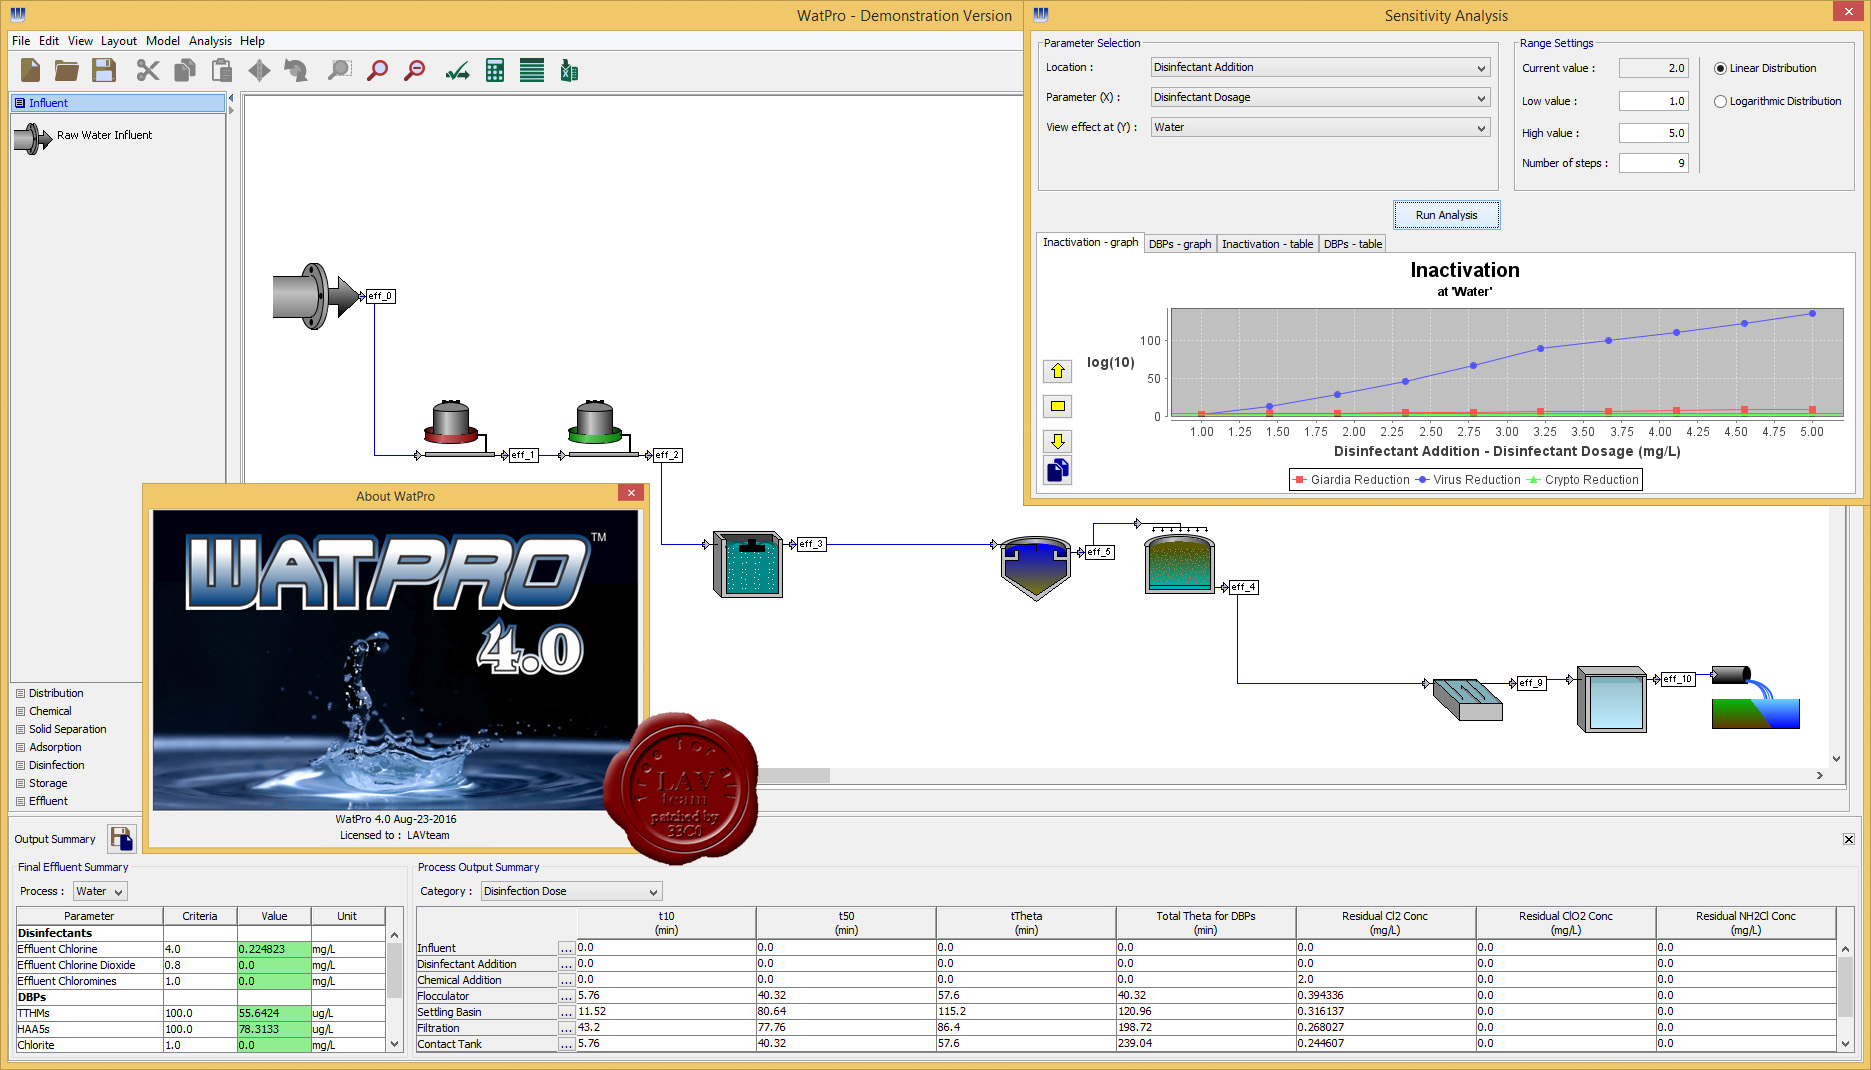Click the flip/mirror toolbar icon
1871x1070 pixels.
click(259, 70)
